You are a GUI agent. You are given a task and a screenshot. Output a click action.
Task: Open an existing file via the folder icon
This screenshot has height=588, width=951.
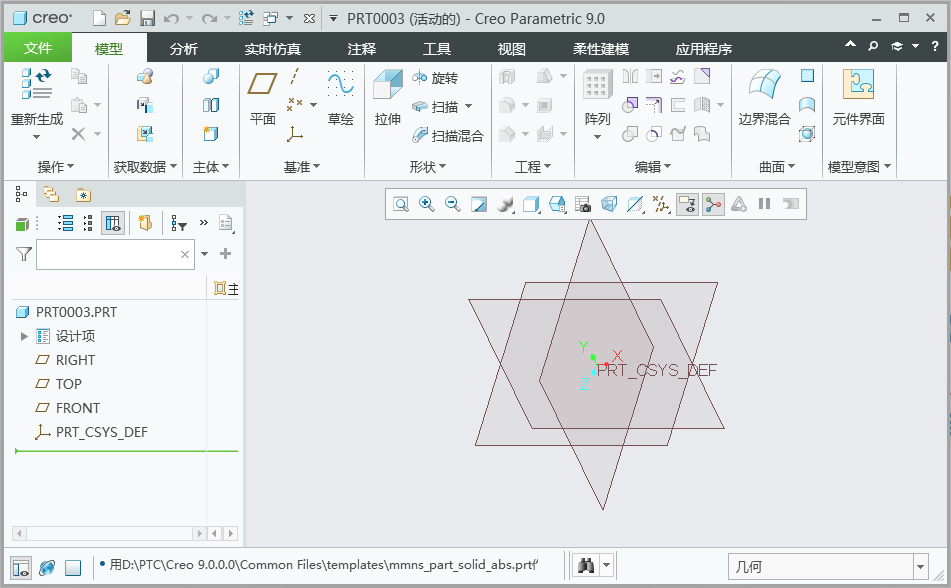(123, 19)
